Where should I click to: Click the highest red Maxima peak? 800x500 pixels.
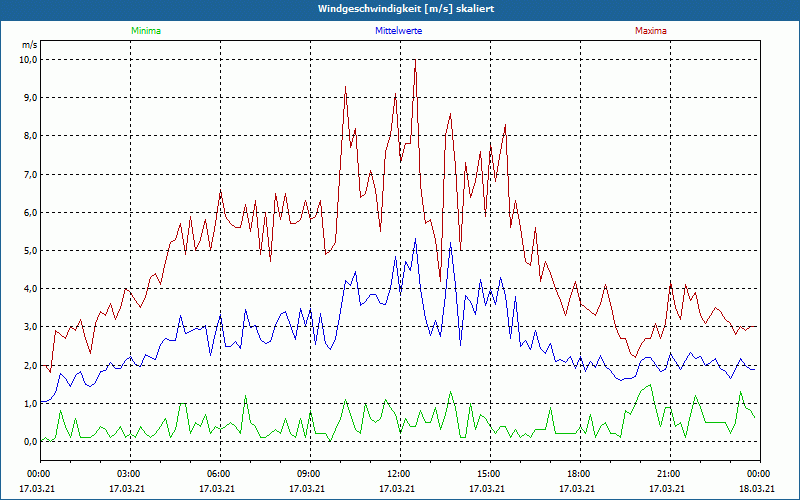tap(415, 62)
